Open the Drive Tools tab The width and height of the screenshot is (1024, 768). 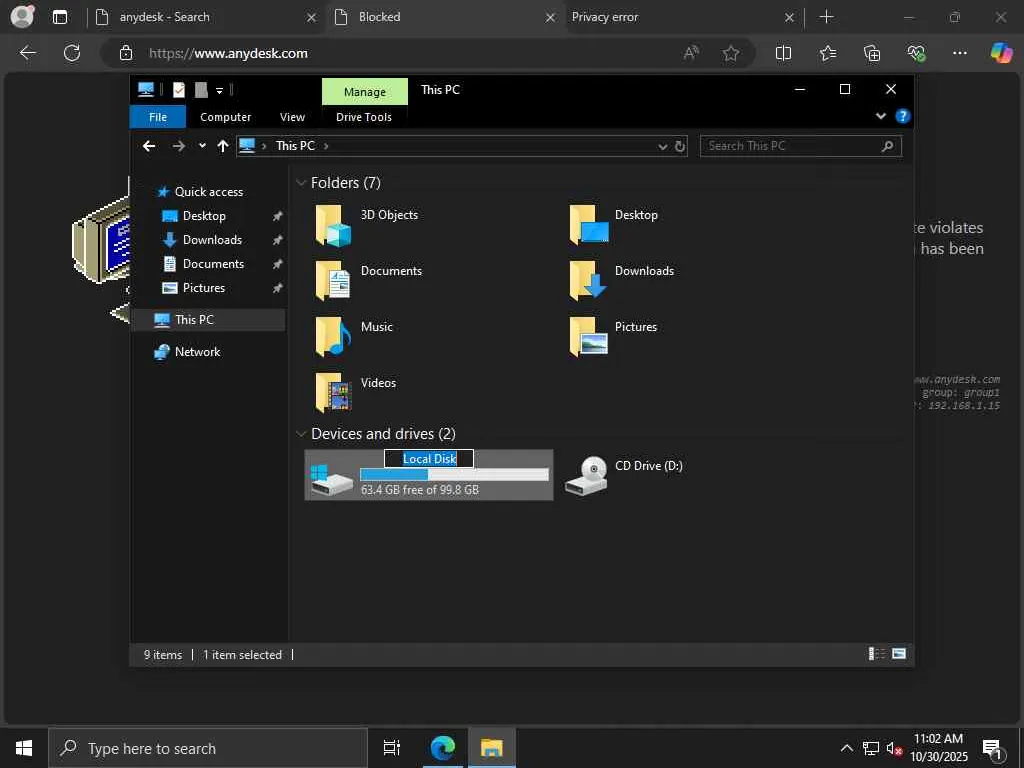(x=364, y=117)
